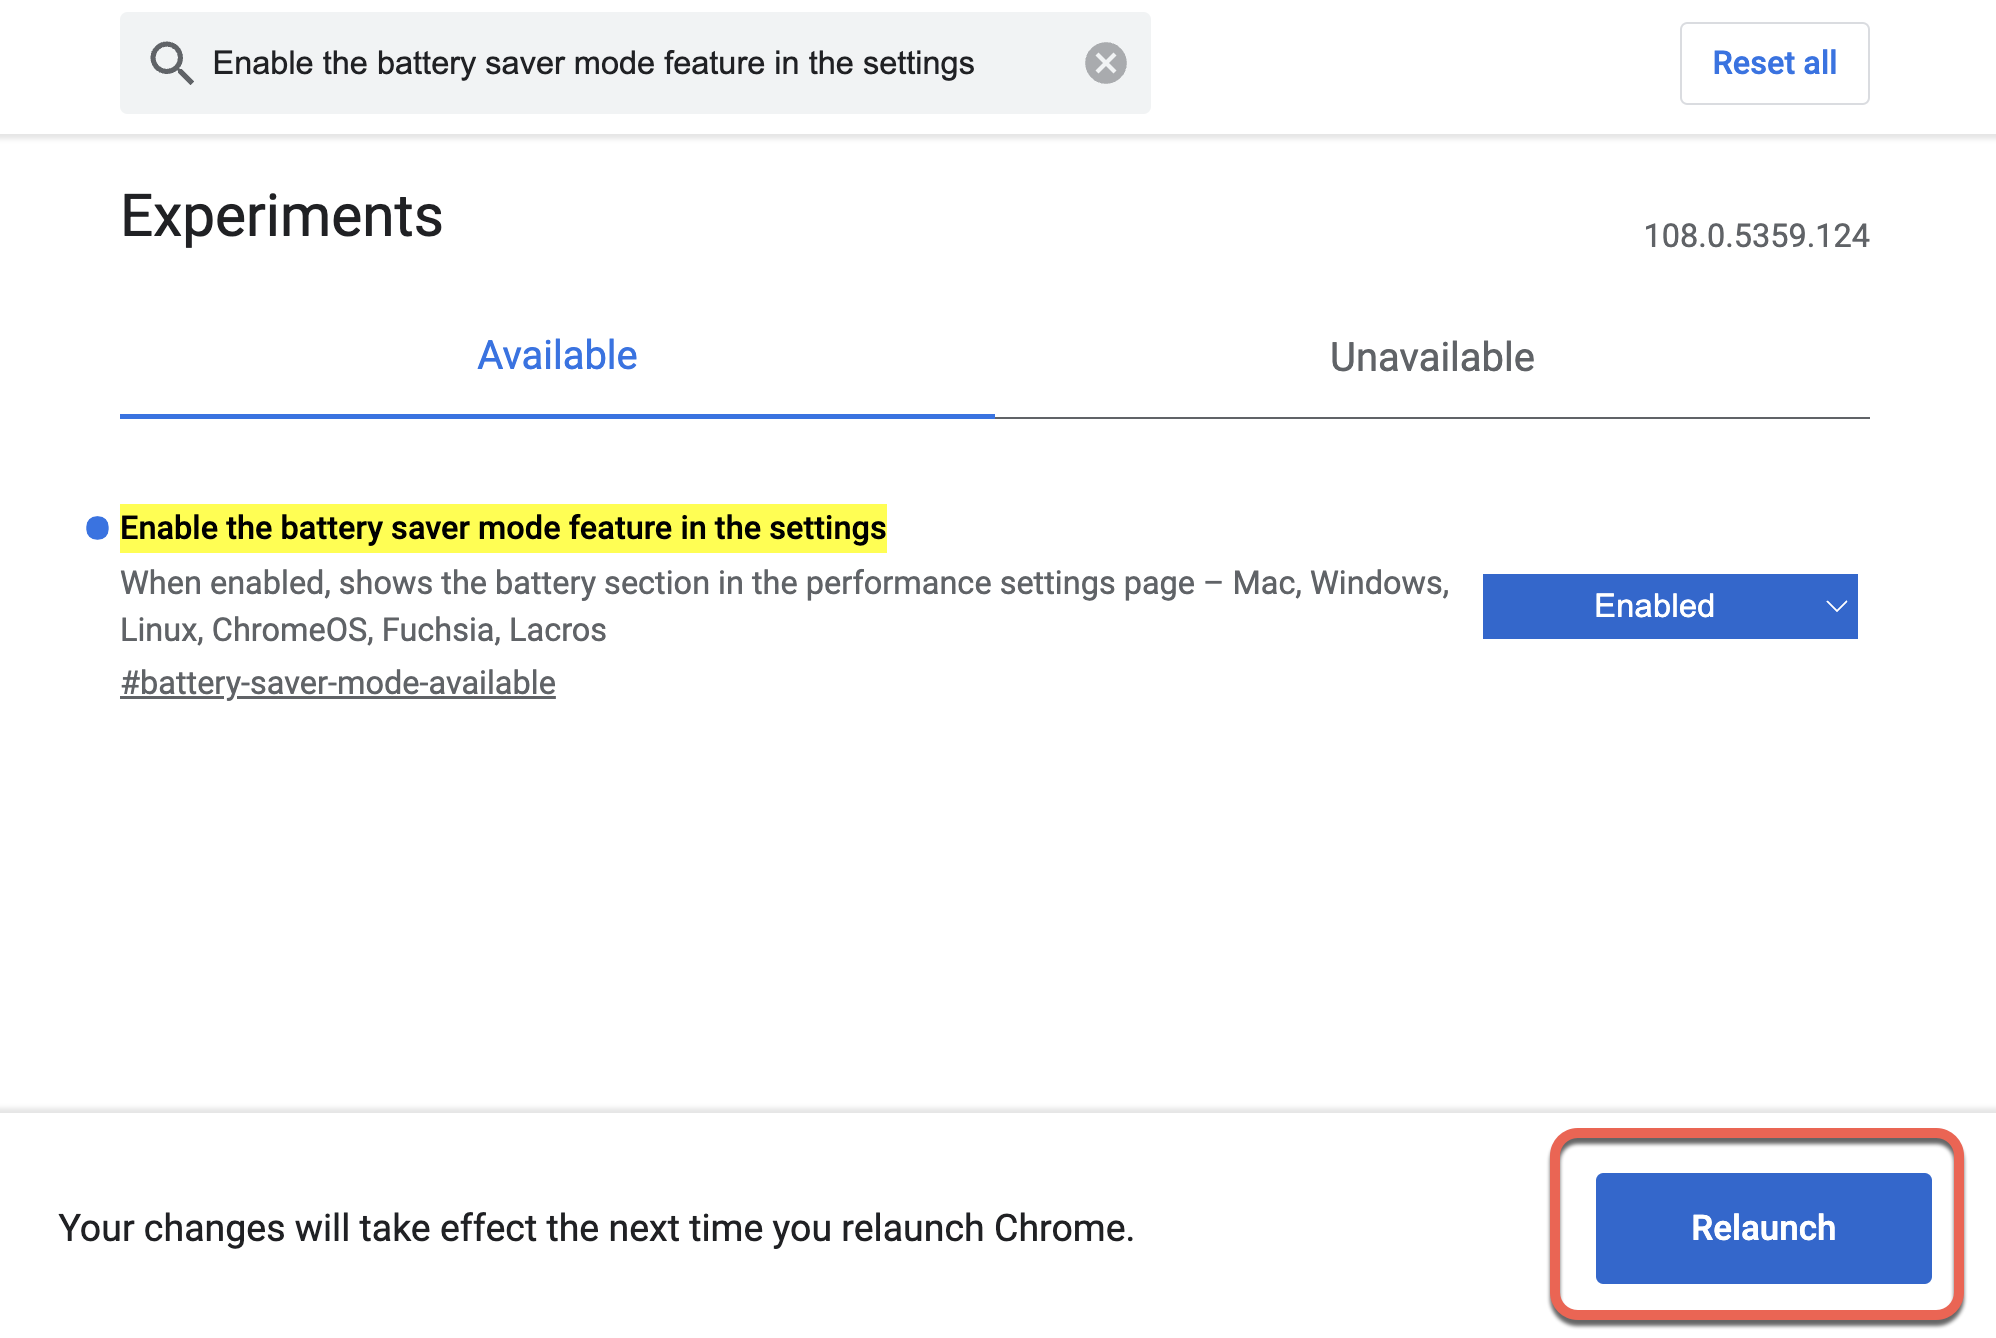The image size is (1996, 1338).
Task: Click the blue underline beneath the Available tab
Action: [557, 415]
